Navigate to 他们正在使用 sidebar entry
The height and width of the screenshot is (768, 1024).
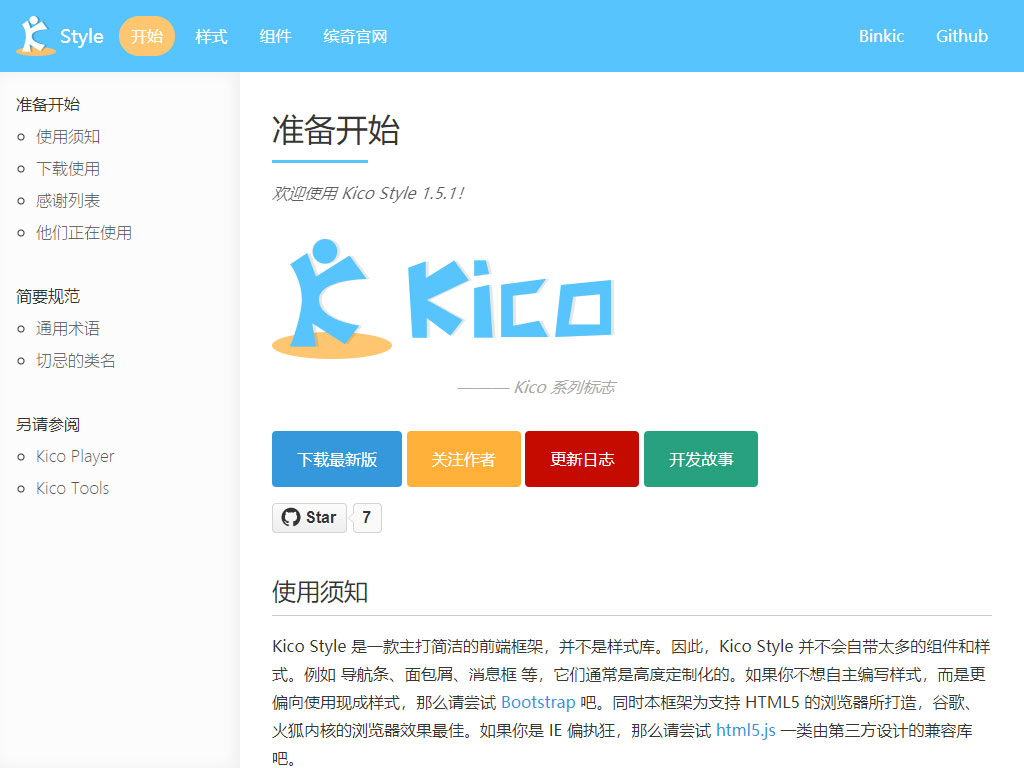84,233
